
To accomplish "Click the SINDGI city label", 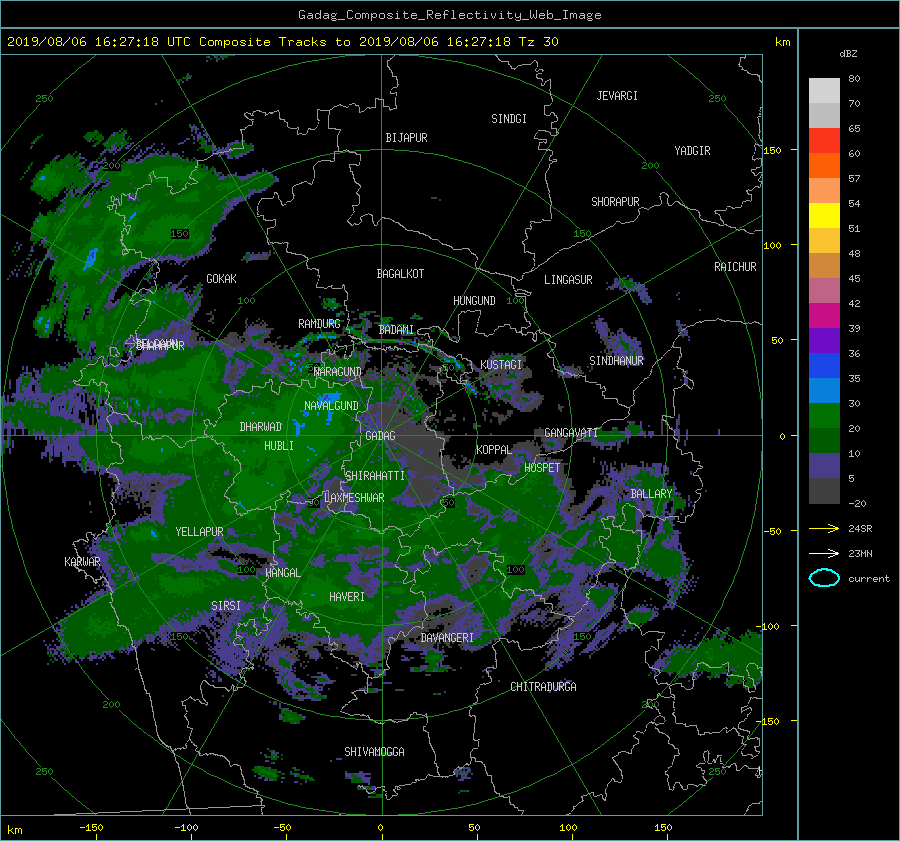I will (509, 119).
